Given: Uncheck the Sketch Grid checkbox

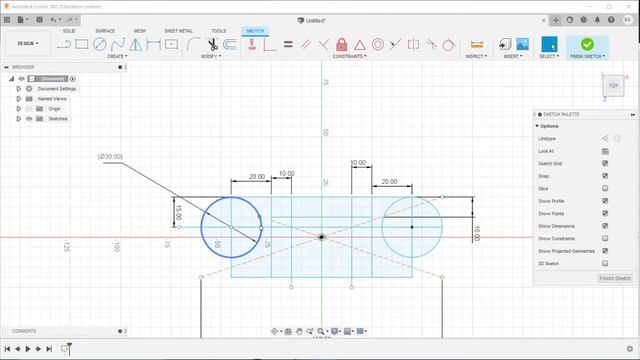Looking at the screenshot, I should tap(605, 163).
